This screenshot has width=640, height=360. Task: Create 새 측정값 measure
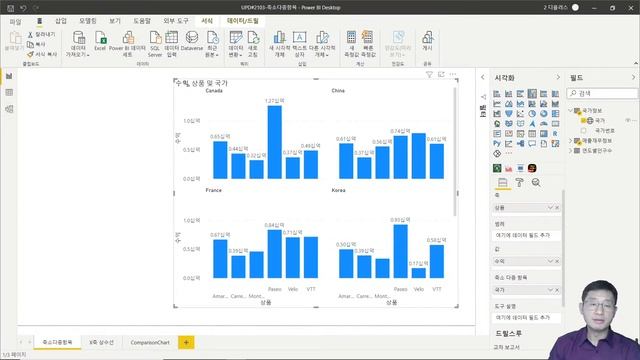(351, 44)
